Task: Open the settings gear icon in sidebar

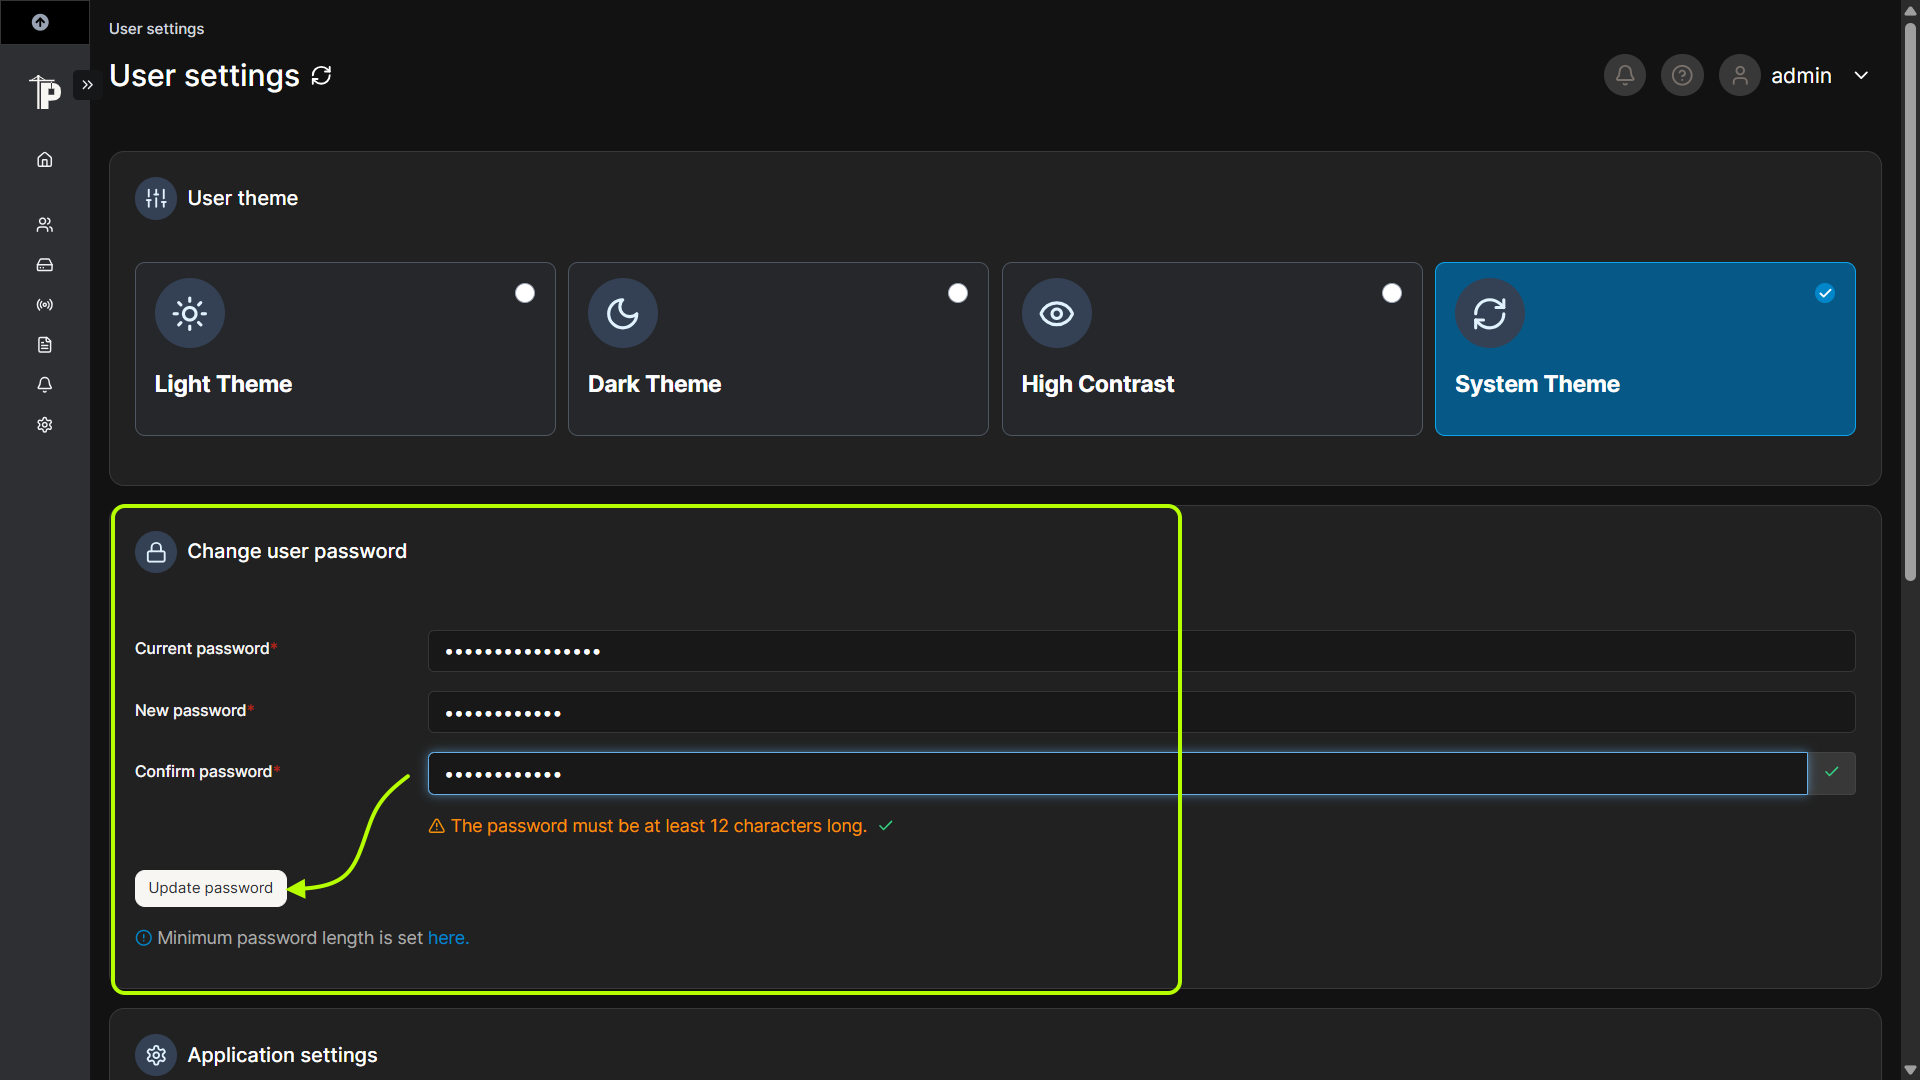Action: [45, 425]
